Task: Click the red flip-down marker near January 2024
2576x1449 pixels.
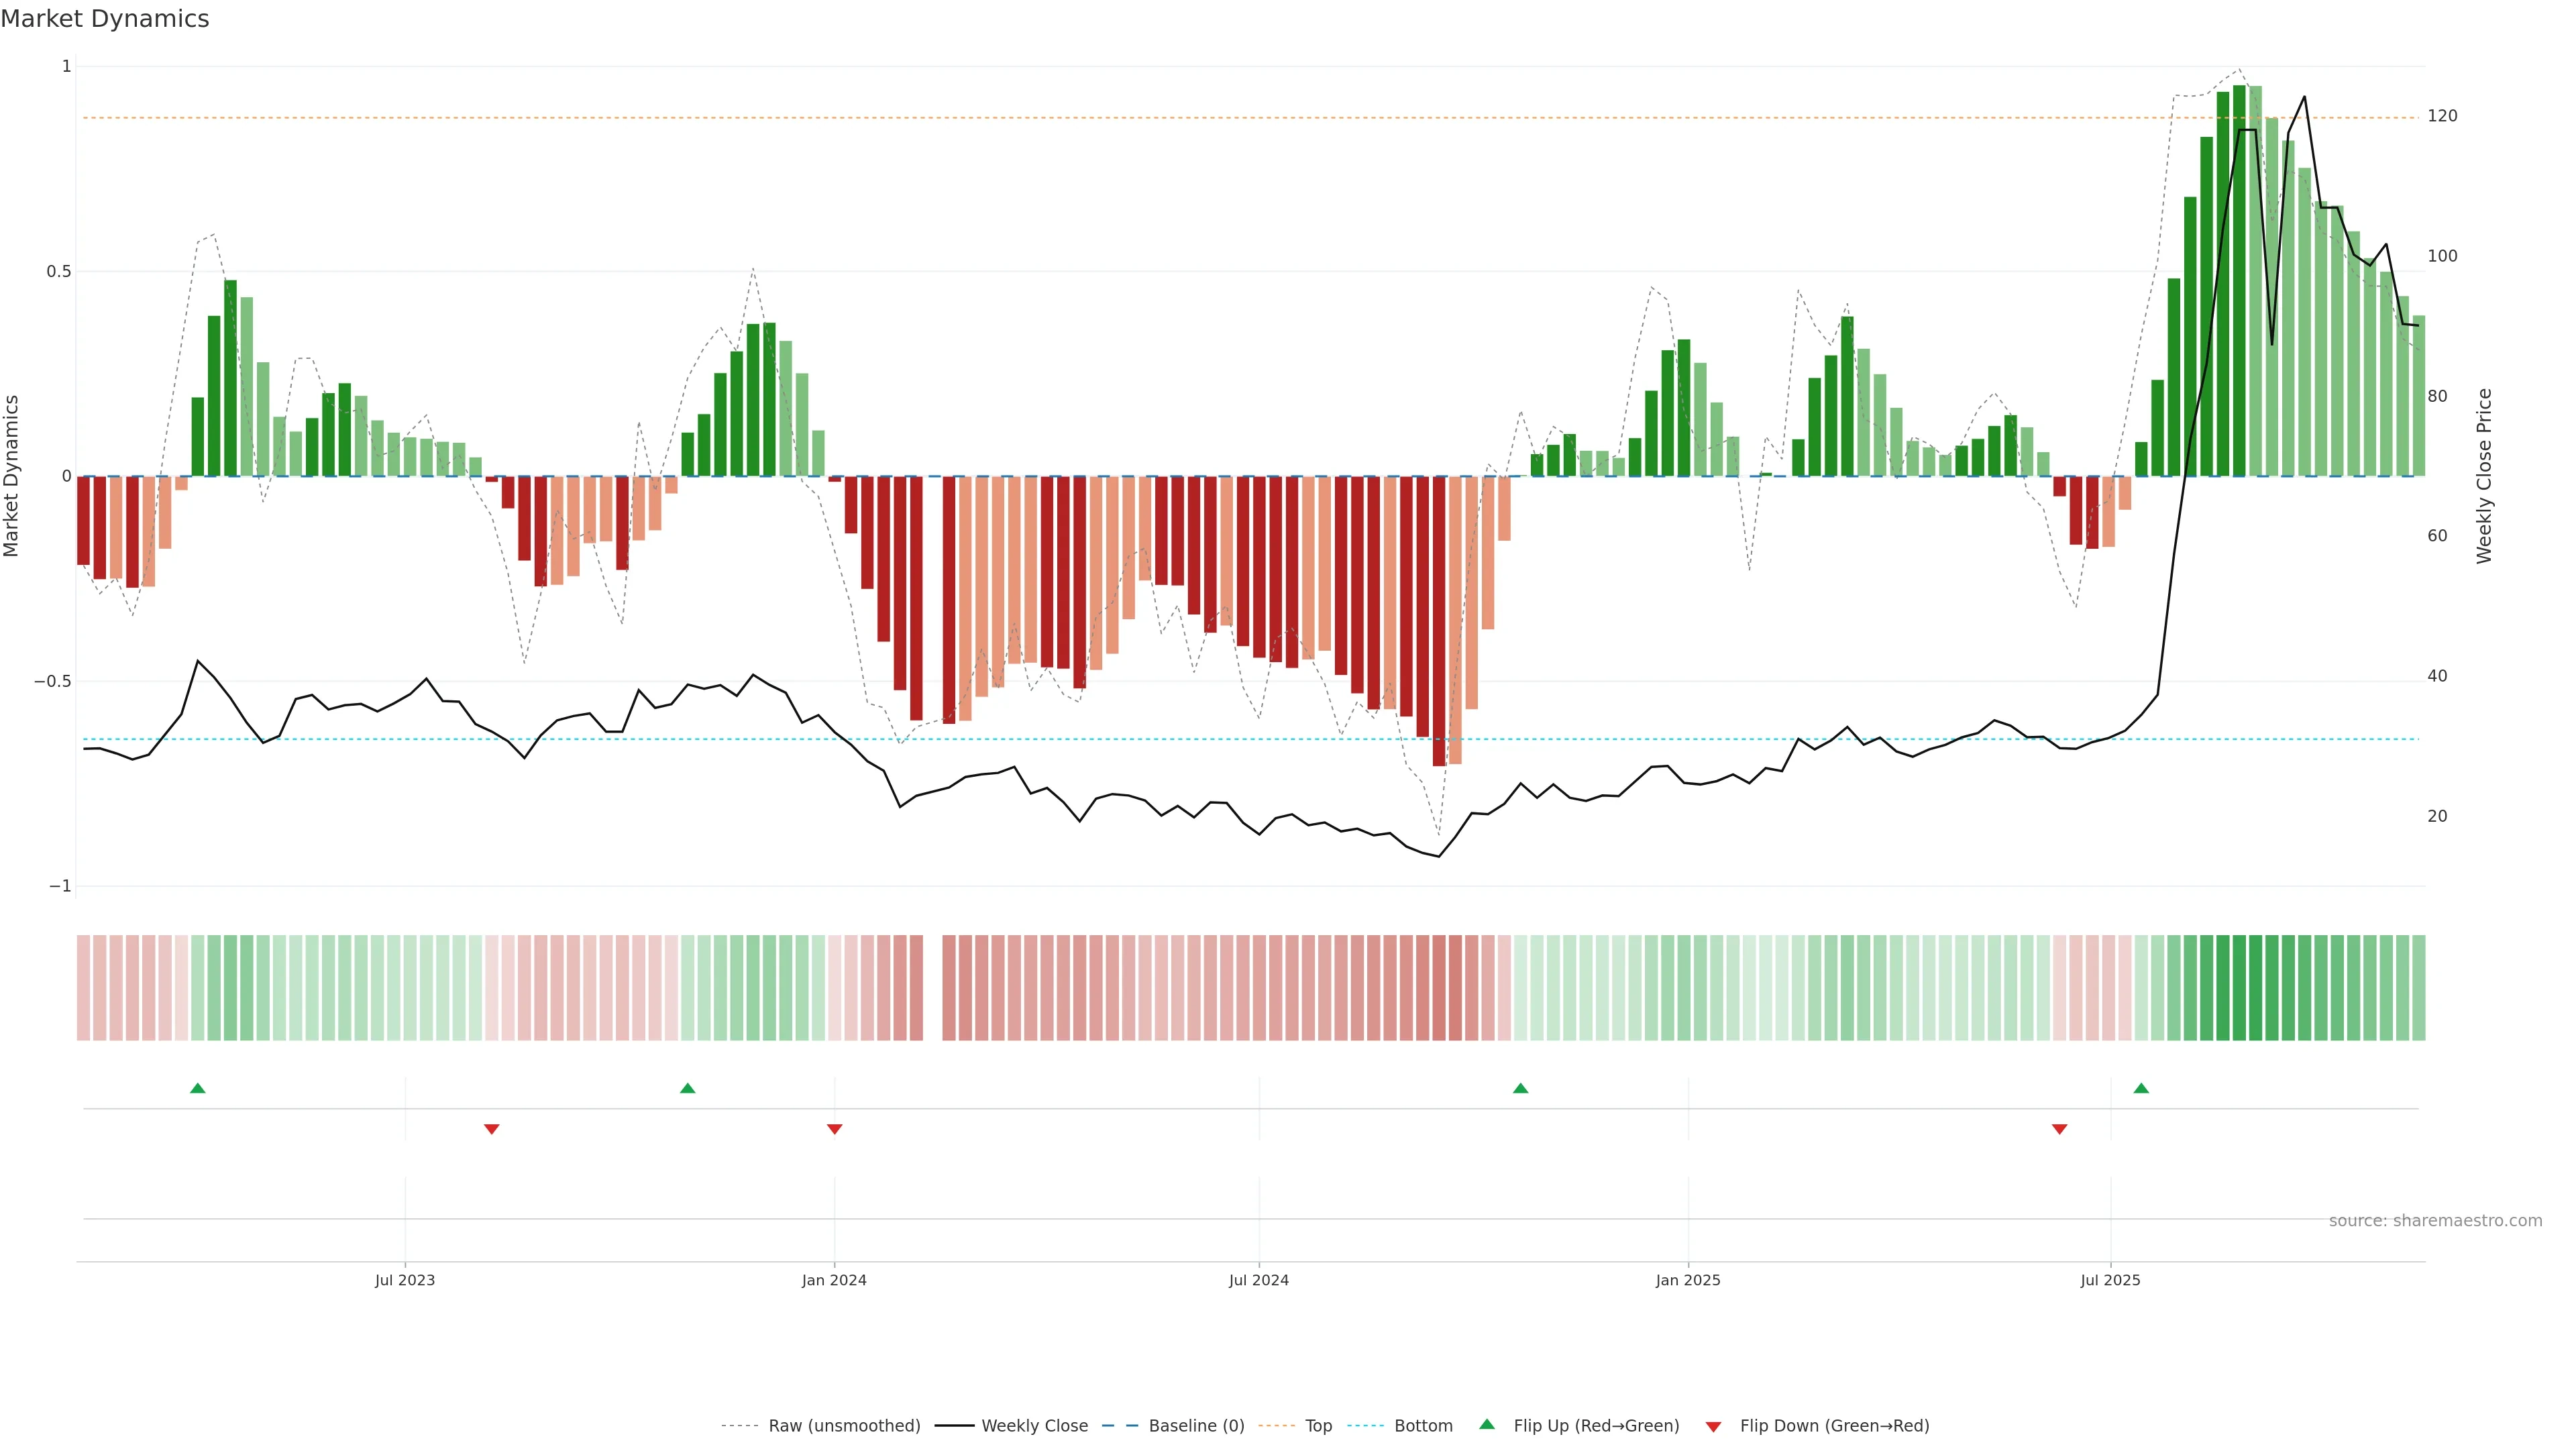Action: coord(835,1129)
